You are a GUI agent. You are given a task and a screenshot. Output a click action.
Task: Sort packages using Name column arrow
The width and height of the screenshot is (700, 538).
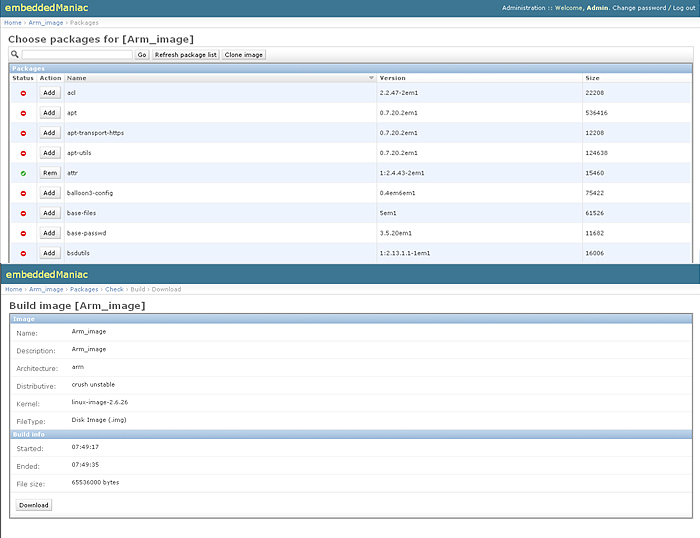pyautogui.click(x=371, y=77)
